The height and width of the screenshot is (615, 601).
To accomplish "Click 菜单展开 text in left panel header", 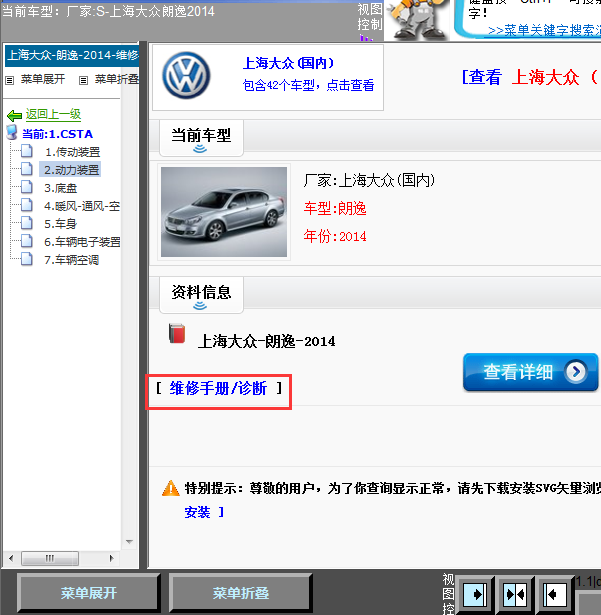I will tap(43, 79).
